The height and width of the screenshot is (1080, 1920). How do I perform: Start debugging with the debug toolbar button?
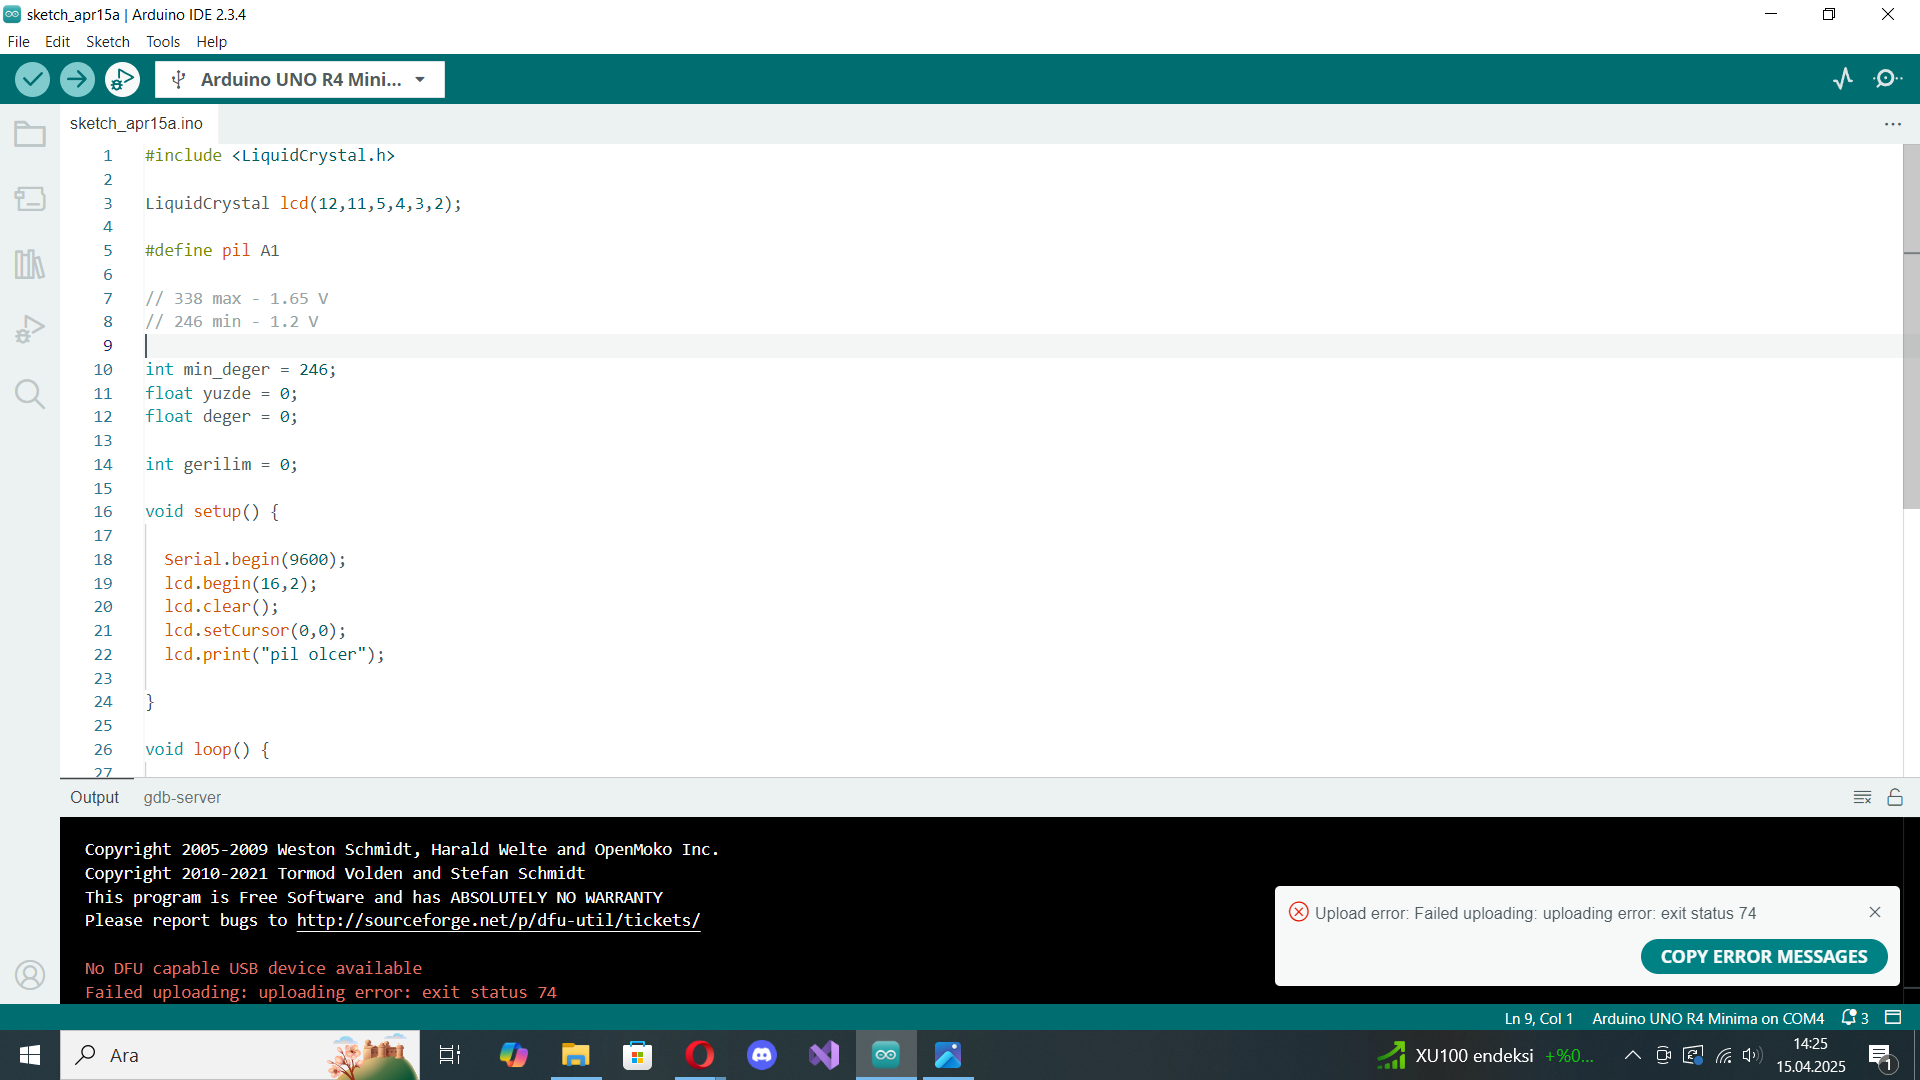122,79
